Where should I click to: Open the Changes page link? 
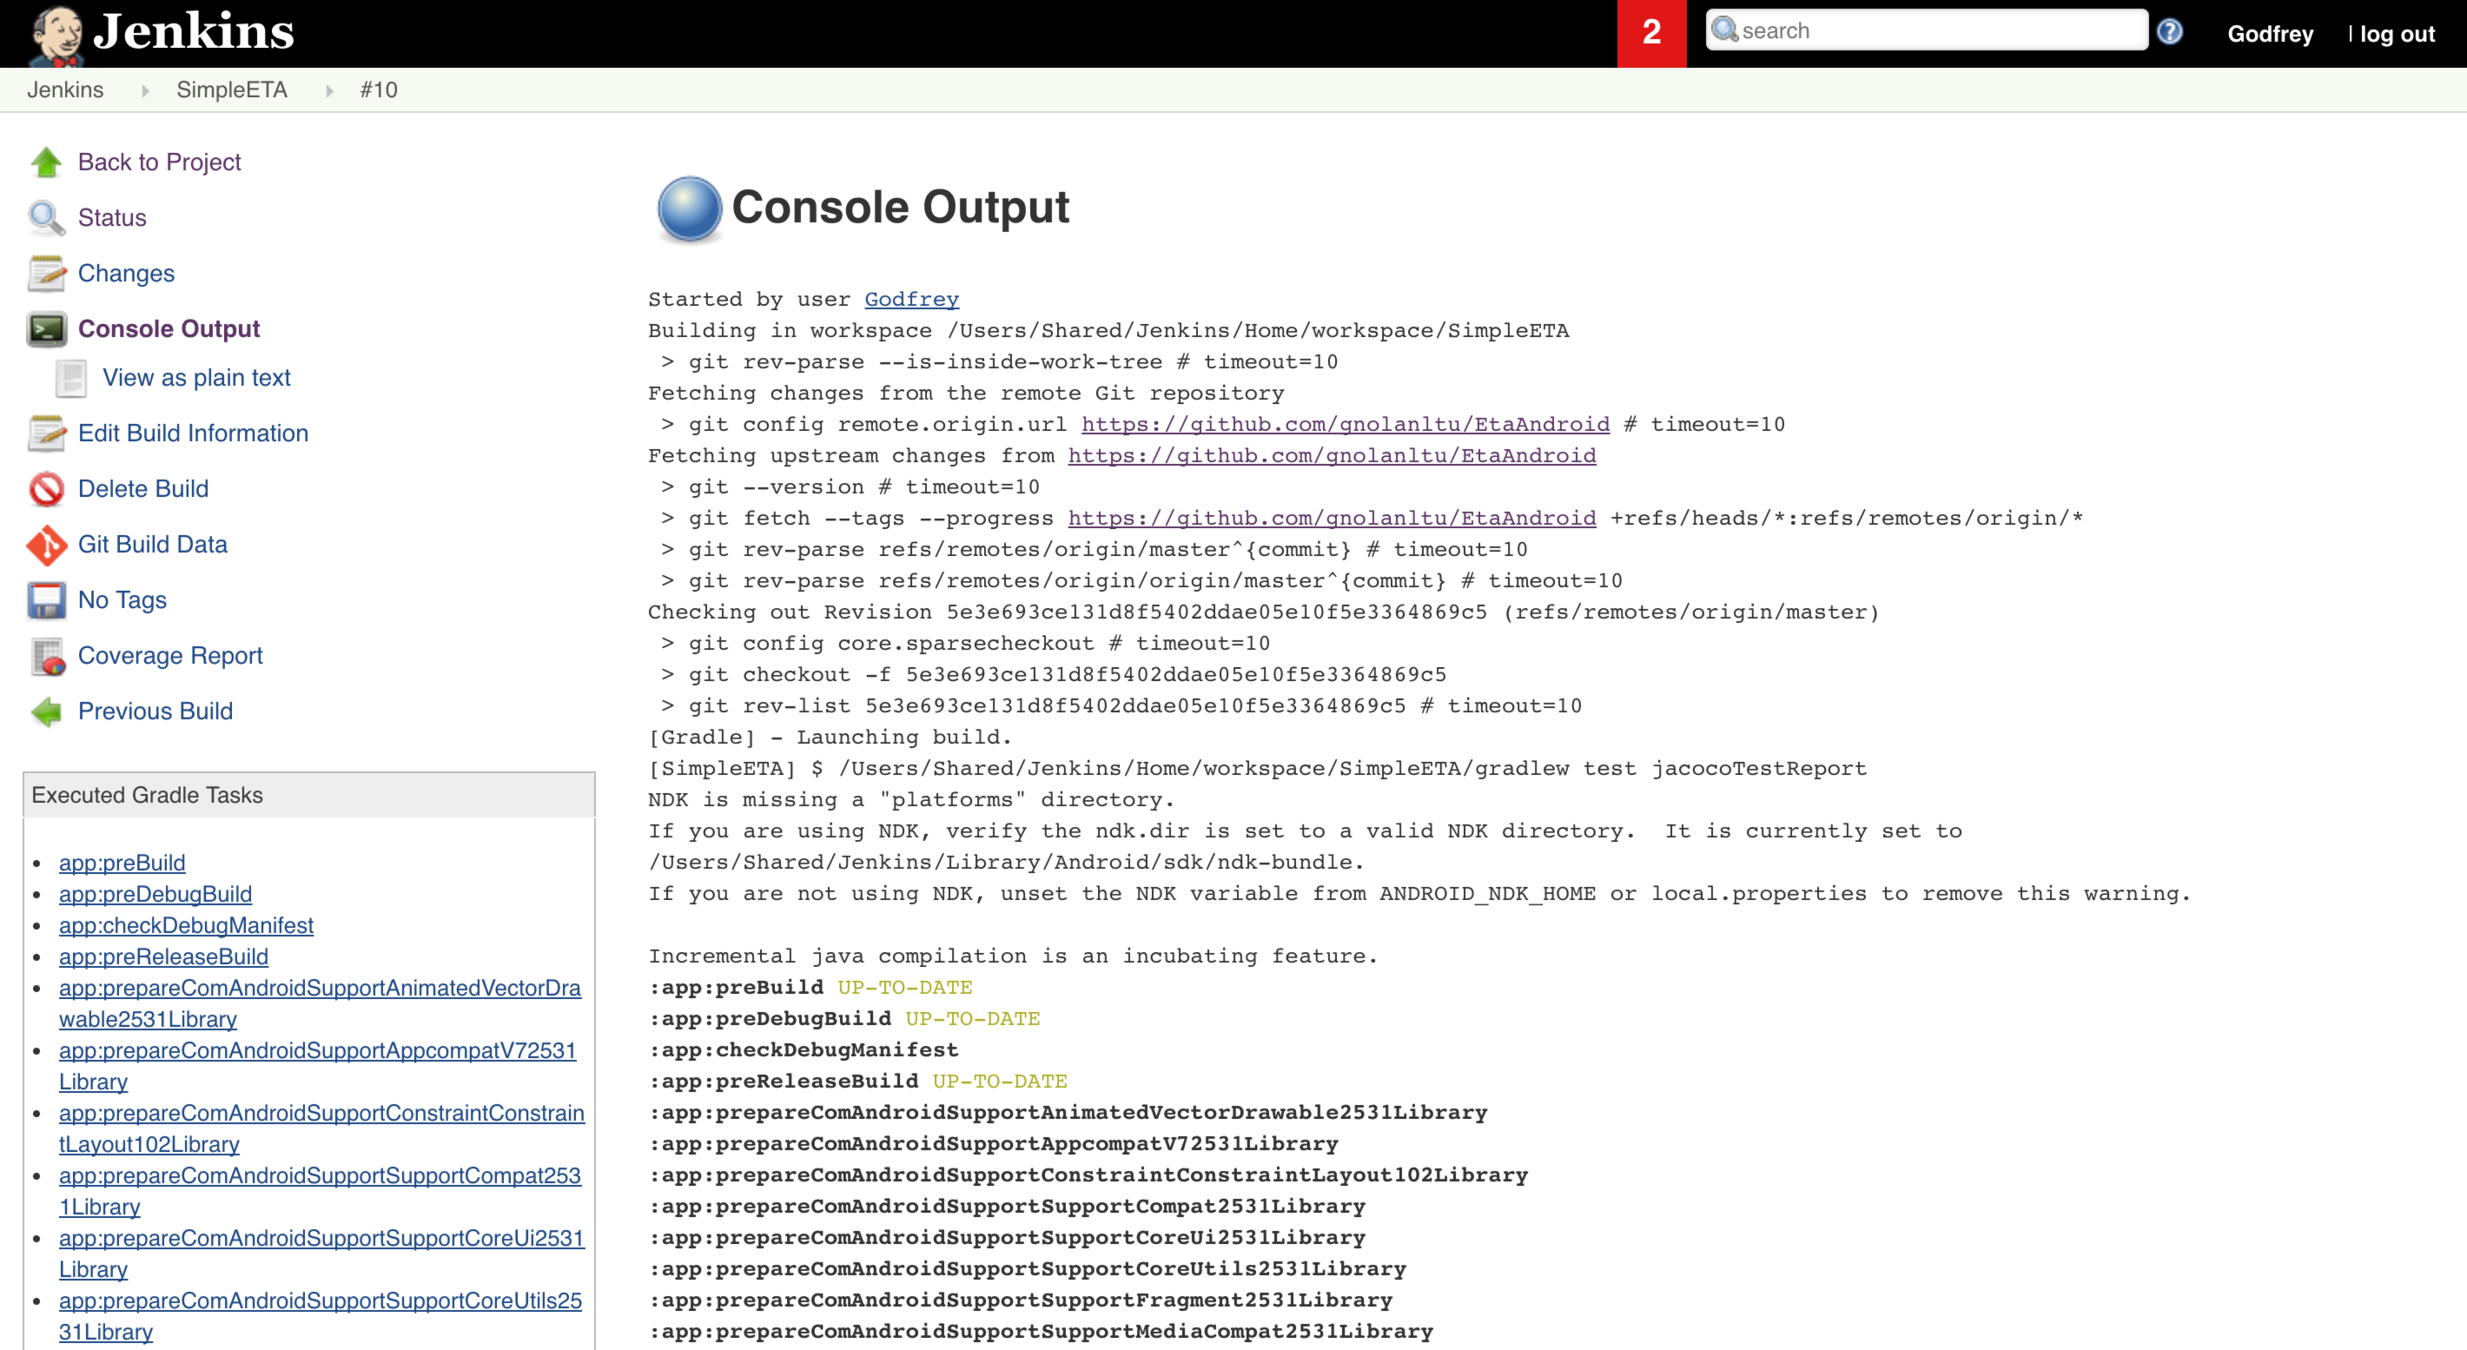click(x=126, y=273)
